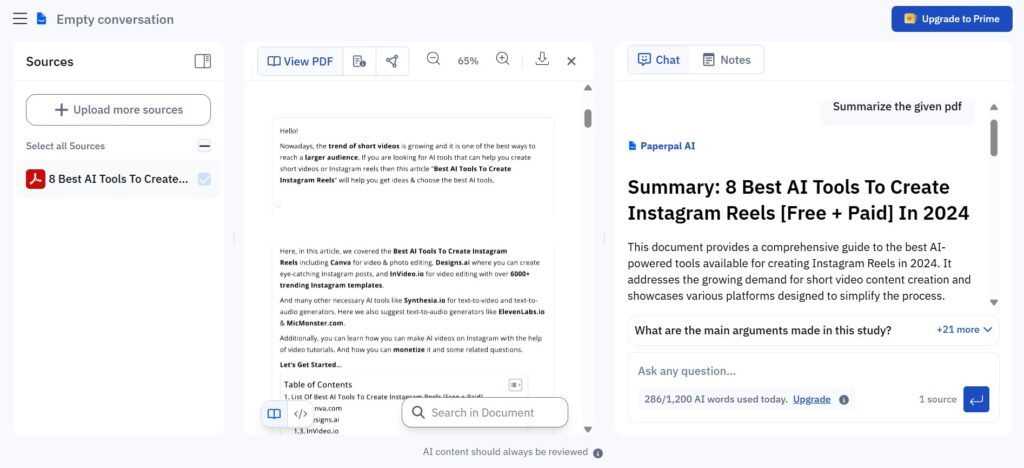1024x468 pixels.
Task: Collapse the Sources panel with layout icon
Action: pos(203,61)
